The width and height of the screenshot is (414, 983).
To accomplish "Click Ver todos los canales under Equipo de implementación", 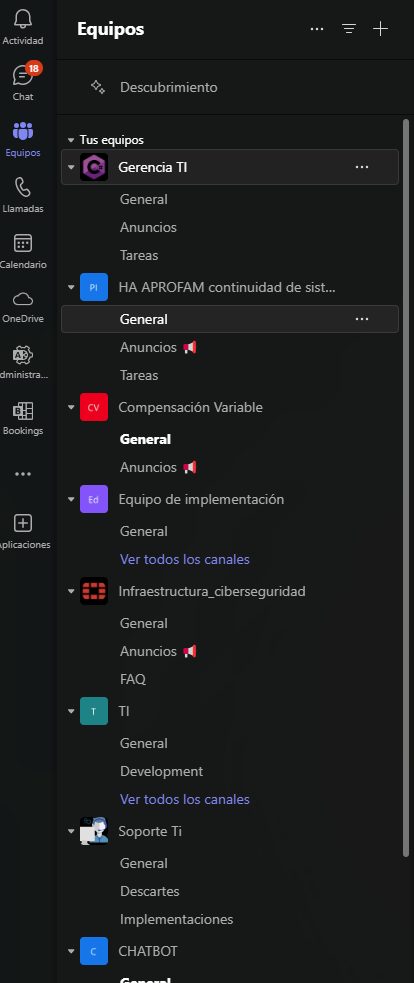I will (184, 559).
